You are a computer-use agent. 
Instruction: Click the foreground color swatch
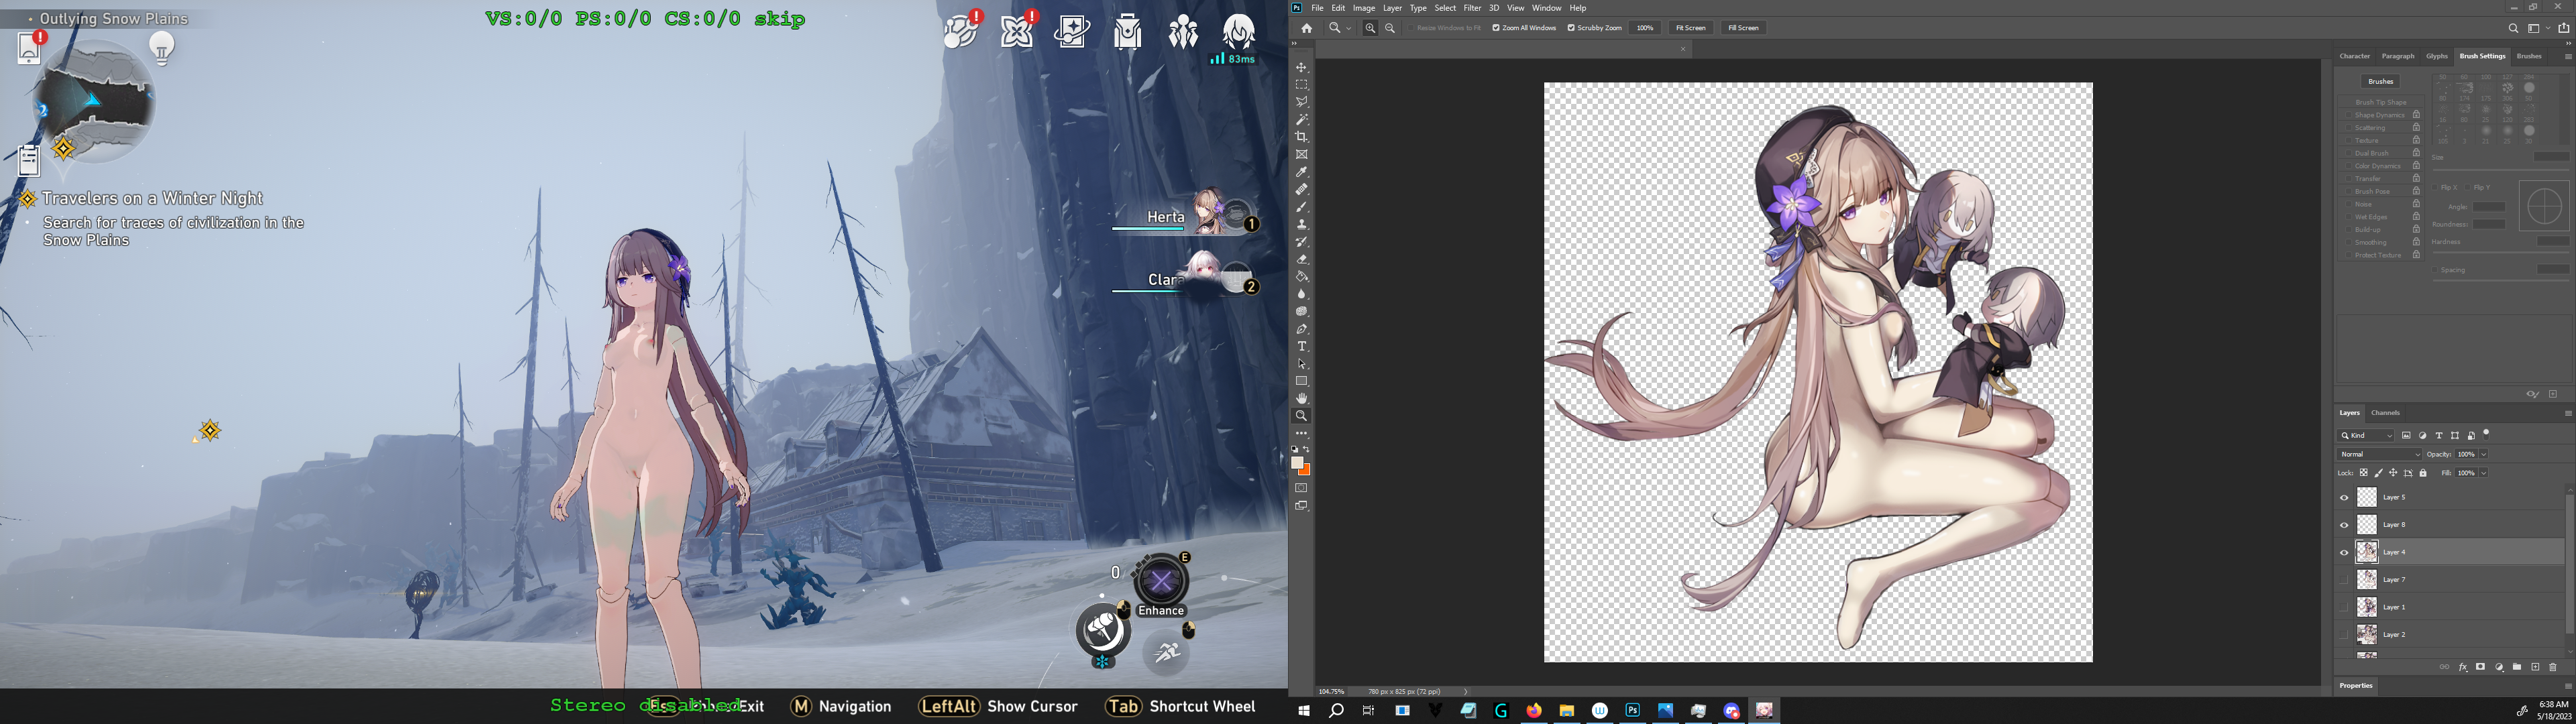[1297, 463]
